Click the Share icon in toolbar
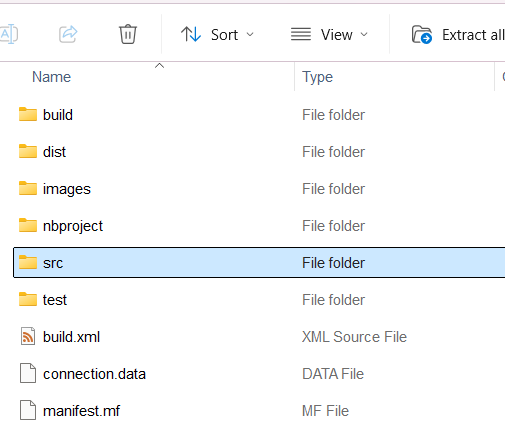 [x=68, y=34]
